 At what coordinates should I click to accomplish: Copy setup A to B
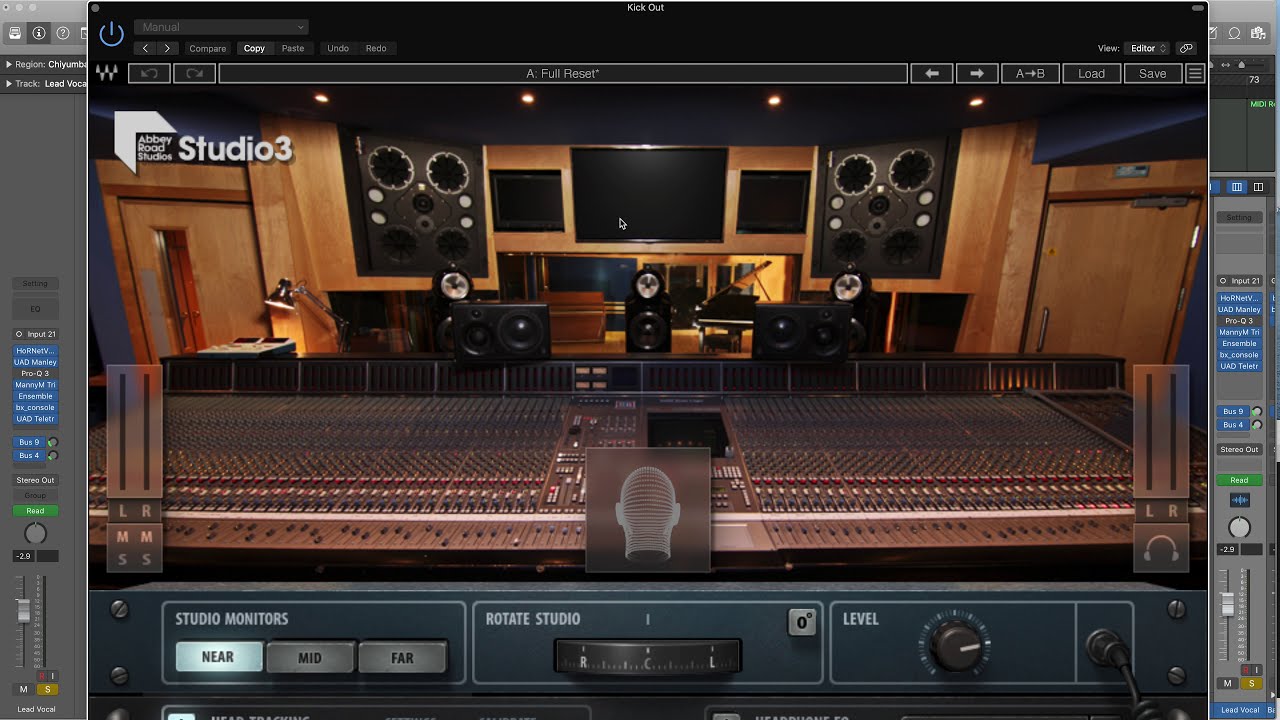(1030, 73)
